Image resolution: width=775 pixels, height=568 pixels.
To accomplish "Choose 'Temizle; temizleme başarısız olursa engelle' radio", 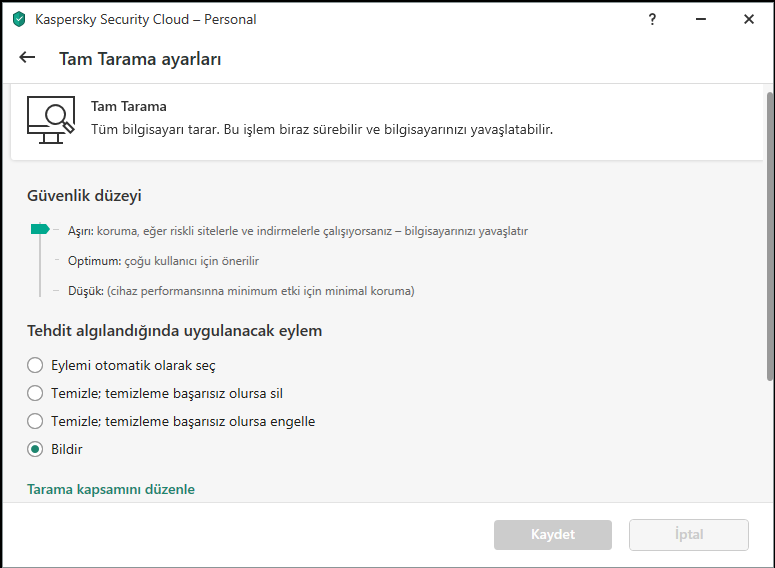I will (35, 421).
